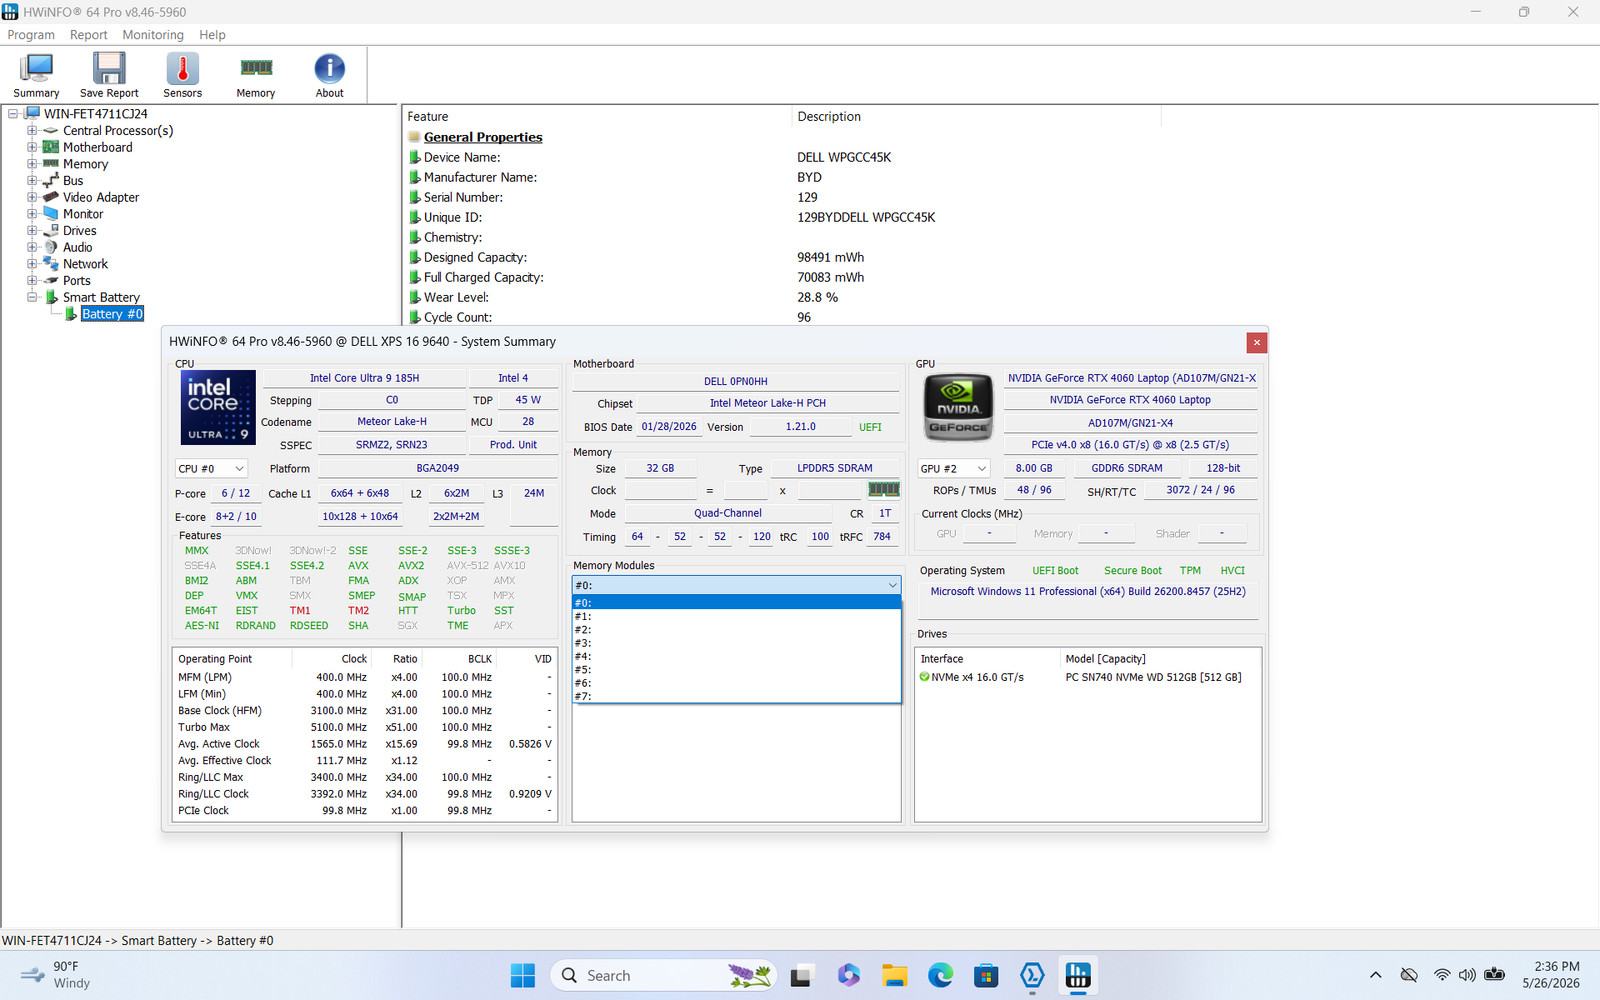
Task: Open the GPU #2 selector dropdown
Action: [x=954, y=468]
